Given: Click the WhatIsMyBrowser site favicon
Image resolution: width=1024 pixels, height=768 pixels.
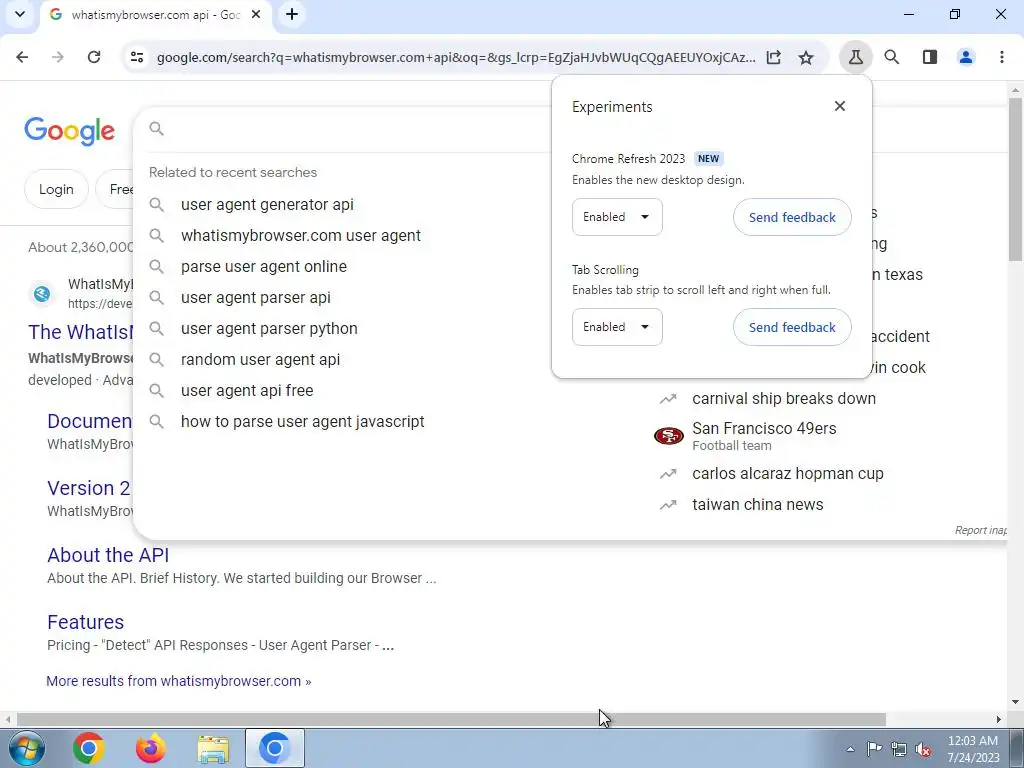Looking at the screenshot, I should coord(42,294).
